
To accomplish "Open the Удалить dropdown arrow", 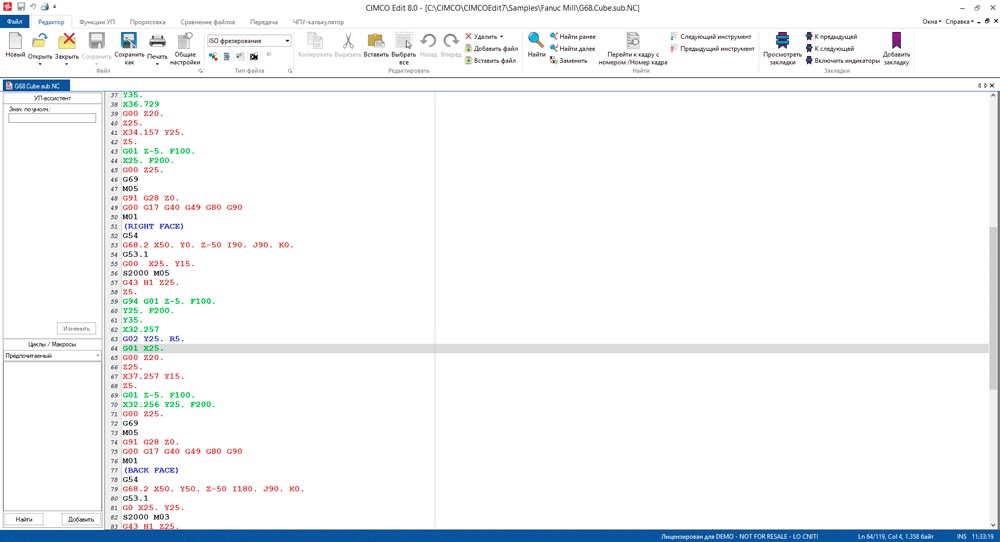I will [501, 37].
